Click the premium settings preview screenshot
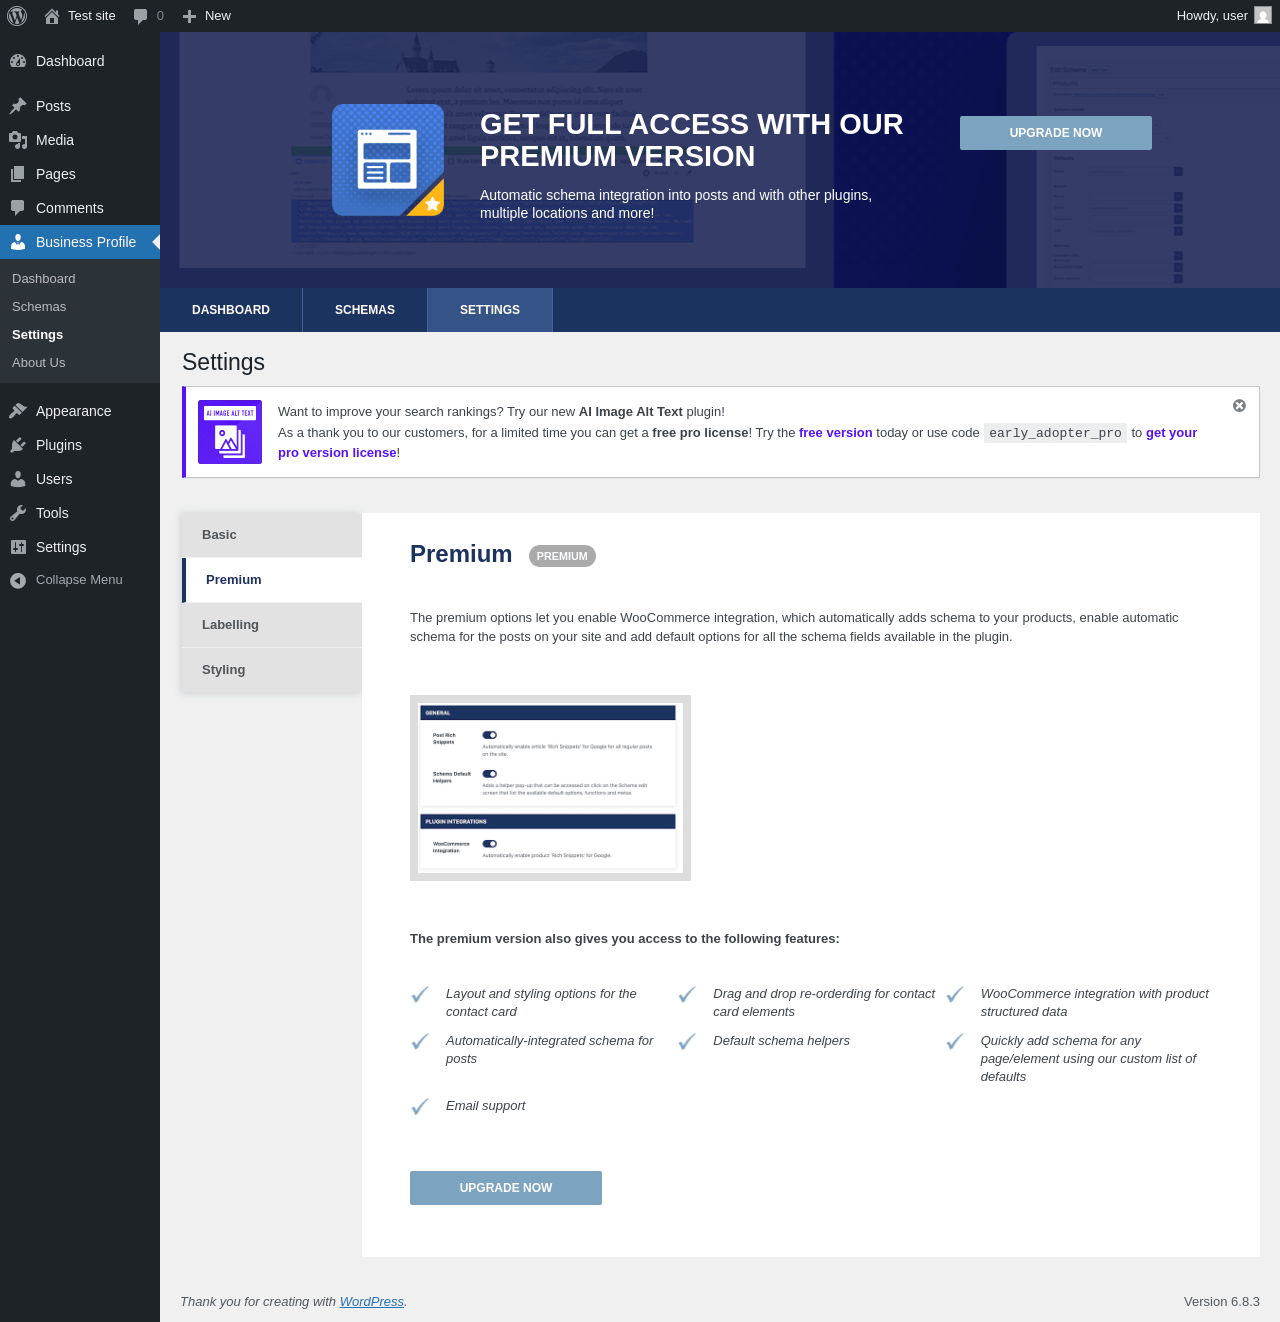1280x1322 pixels. tap(550, 788)
